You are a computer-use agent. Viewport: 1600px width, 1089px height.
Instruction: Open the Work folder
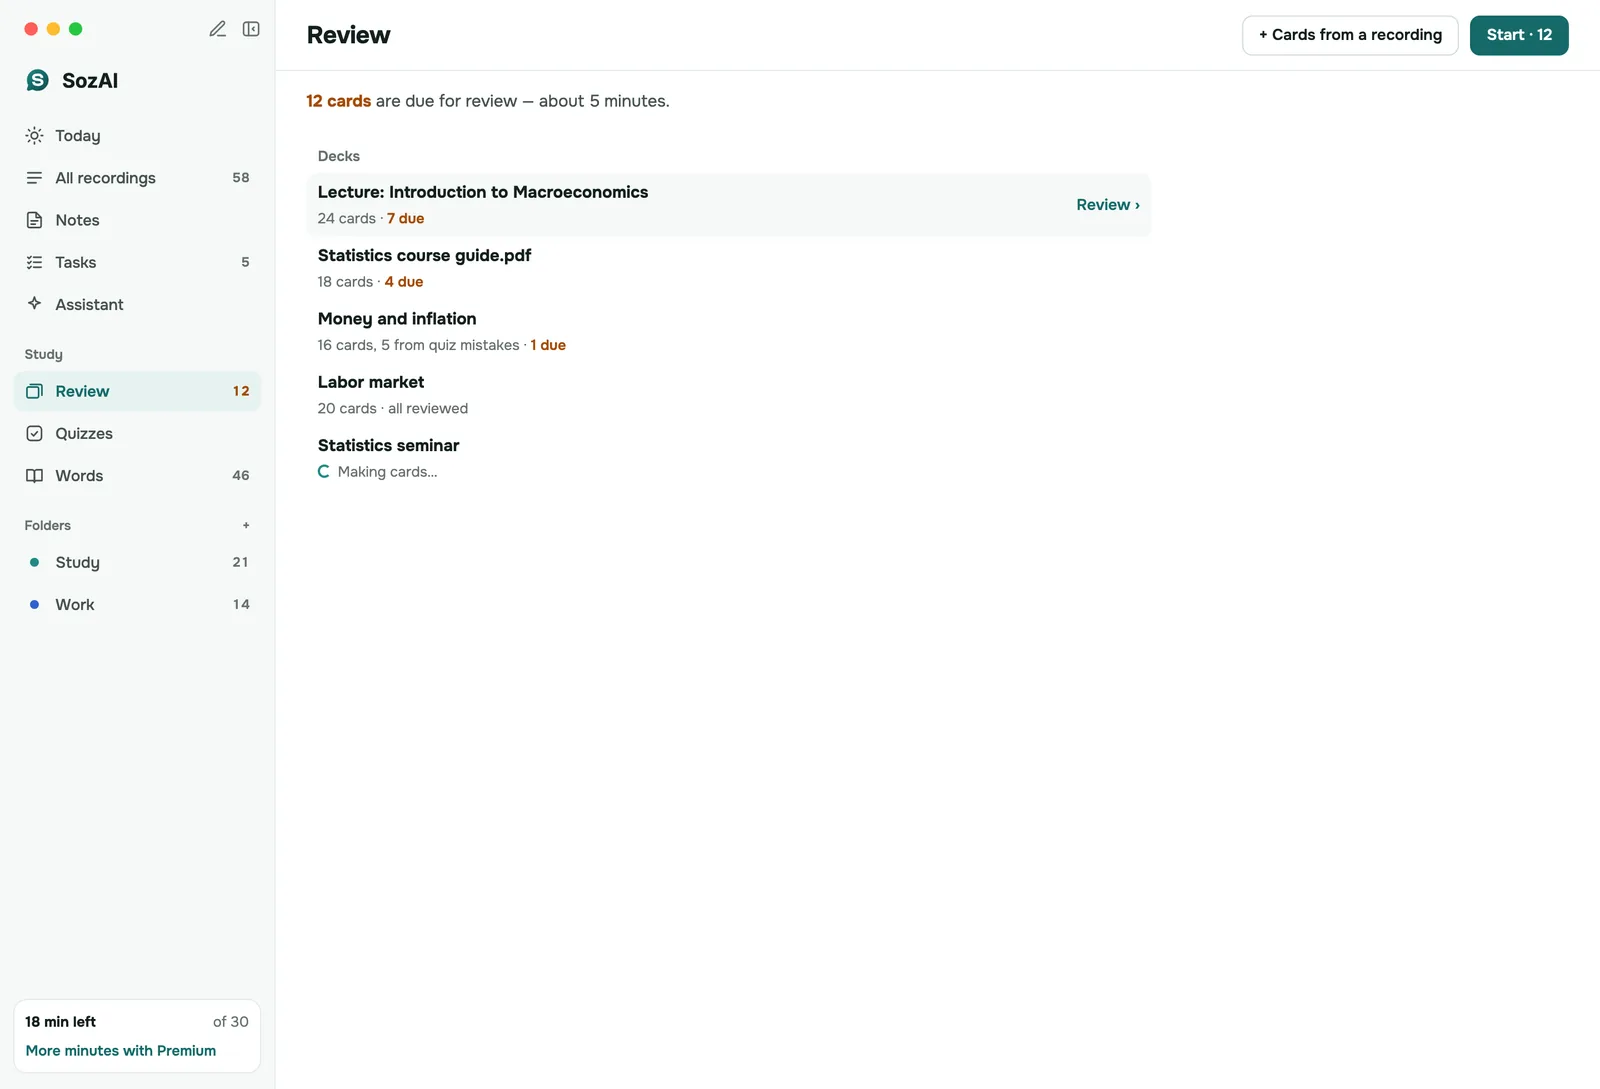tap(137, 604)
